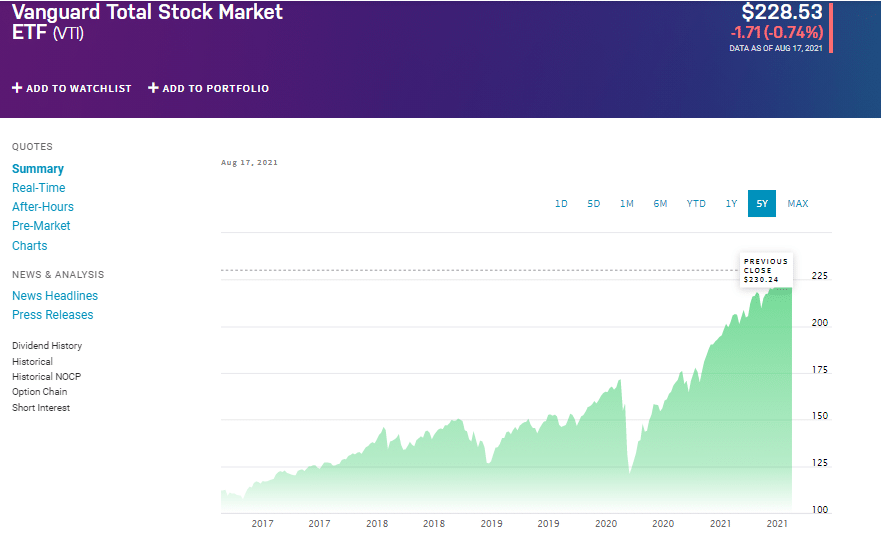This screenshot has height=537, width=881.
Task: Show the MAX chart range
Action: point(798,203)
